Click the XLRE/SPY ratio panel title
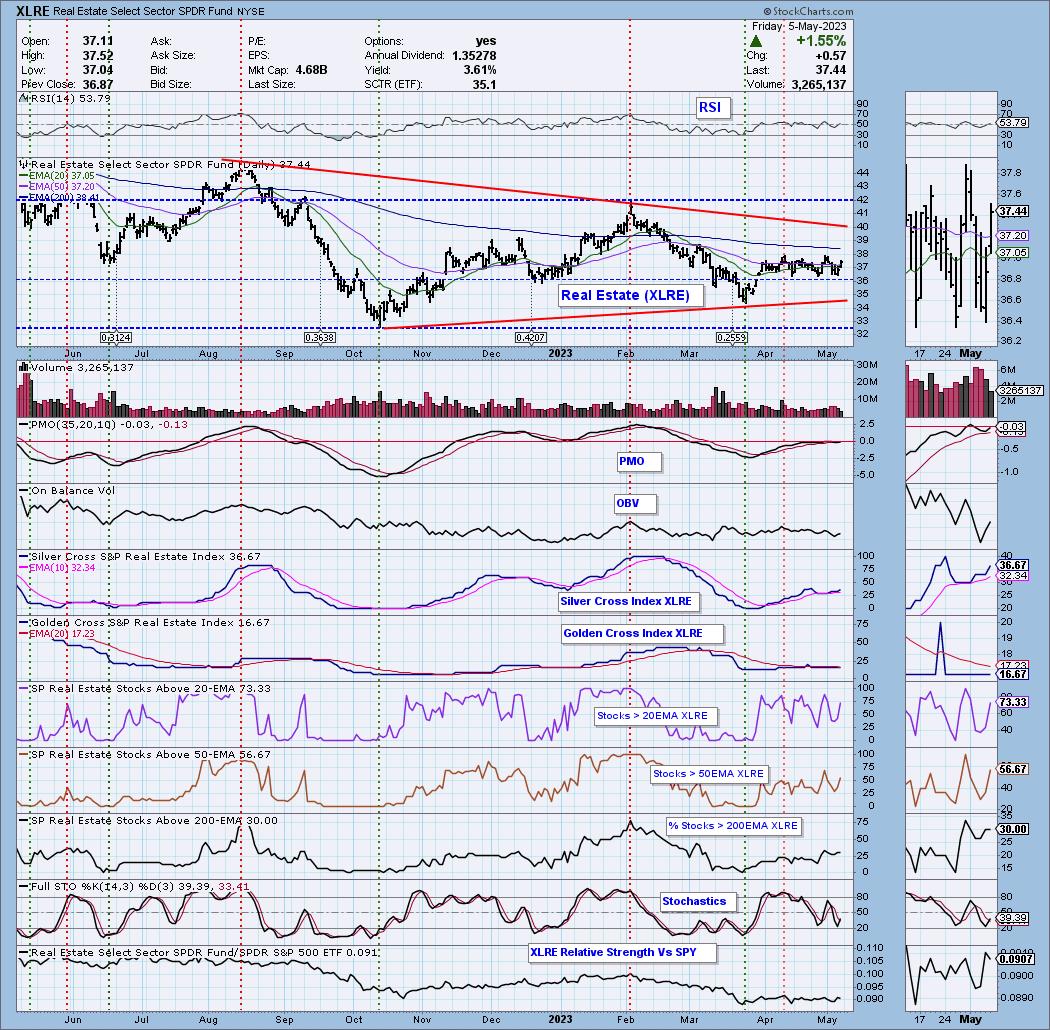This screenshot has width=1050, height=1030. click(199, 953)
